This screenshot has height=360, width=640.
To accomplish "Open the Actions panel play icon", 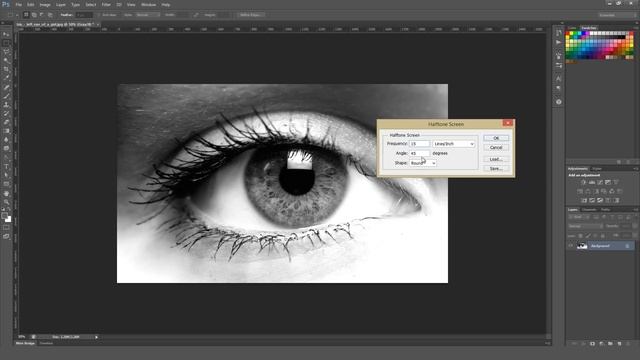I will tap(559, 42).
